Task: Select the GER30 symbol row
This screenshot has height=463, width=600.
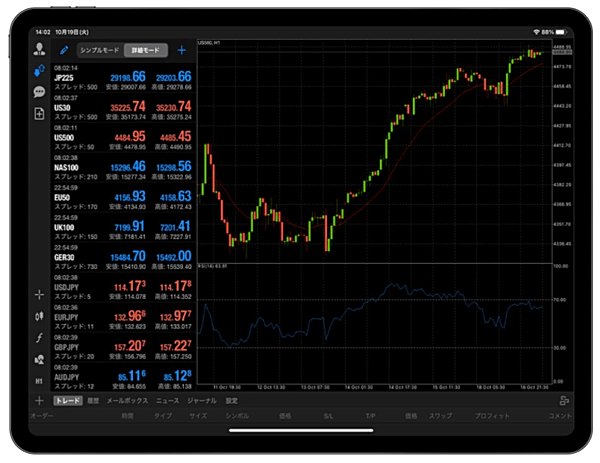Action: point(123,257)
